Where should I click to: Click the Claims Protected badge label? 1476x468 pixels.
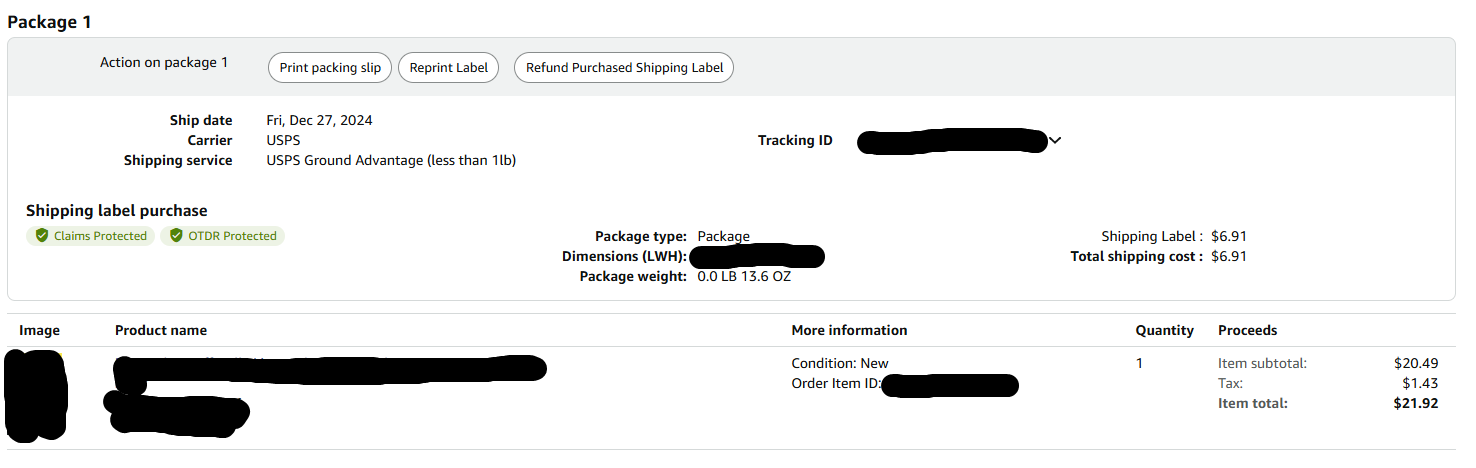100,236
